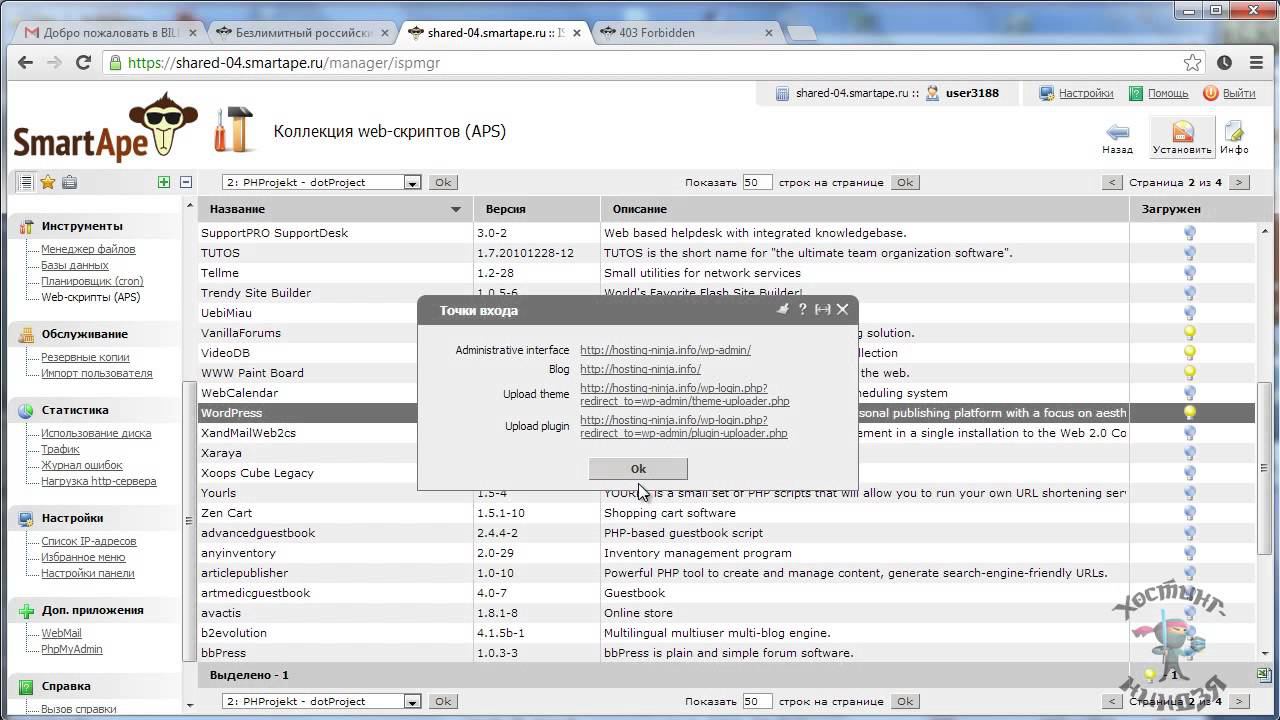
Task: Reload the page in Chrome
Action: 84,62
